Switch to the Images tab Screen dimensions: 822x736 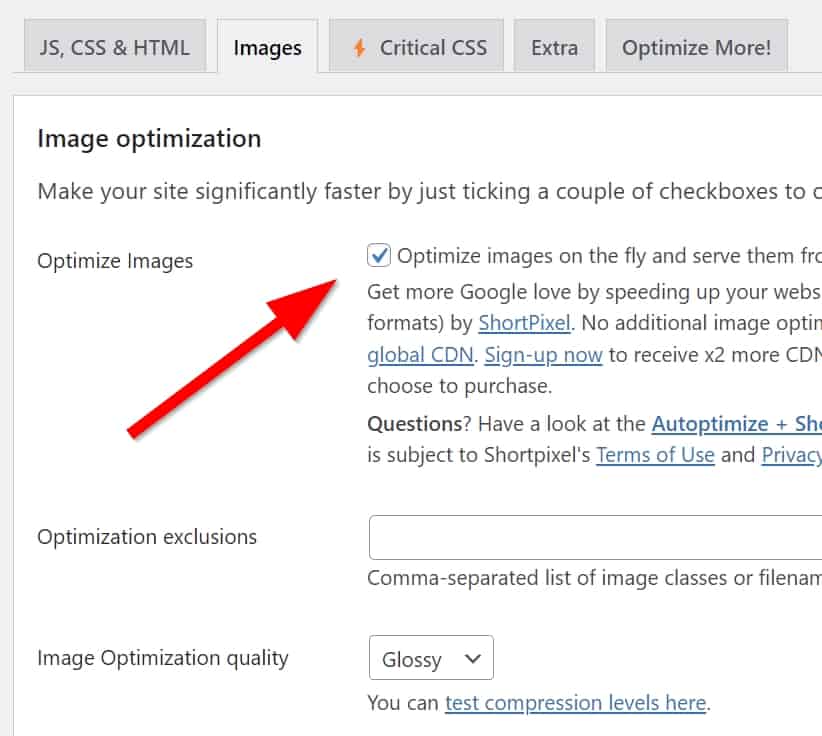(267, 48)
